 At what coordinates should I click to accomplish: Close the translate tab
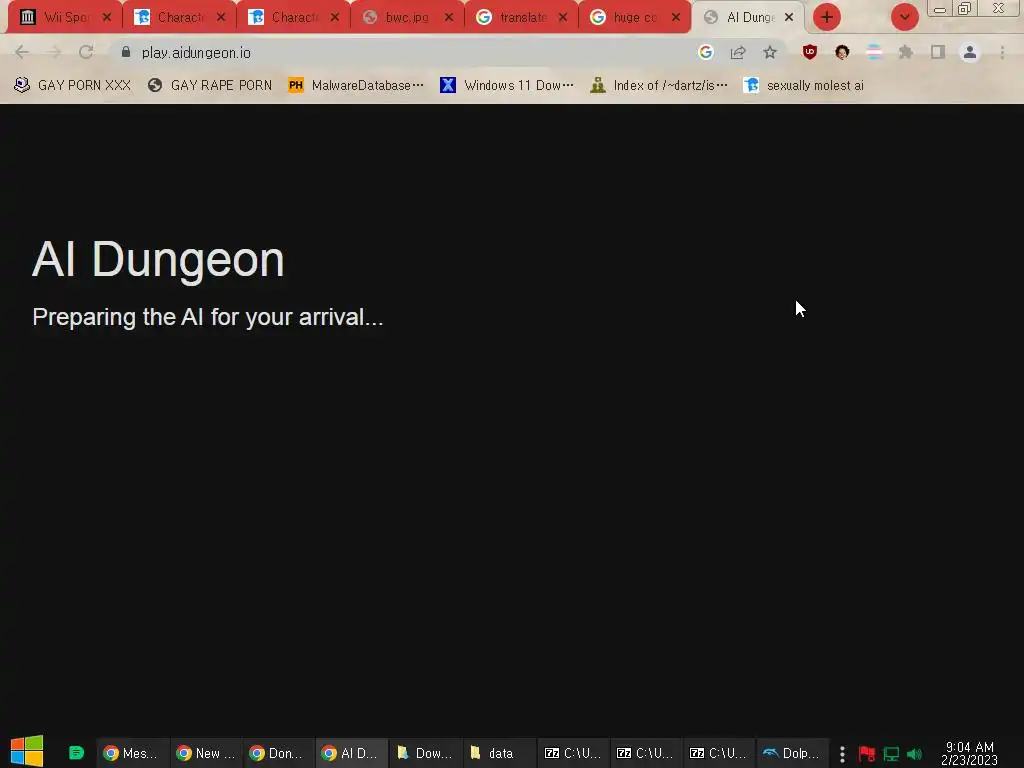[x=563, y=17]
